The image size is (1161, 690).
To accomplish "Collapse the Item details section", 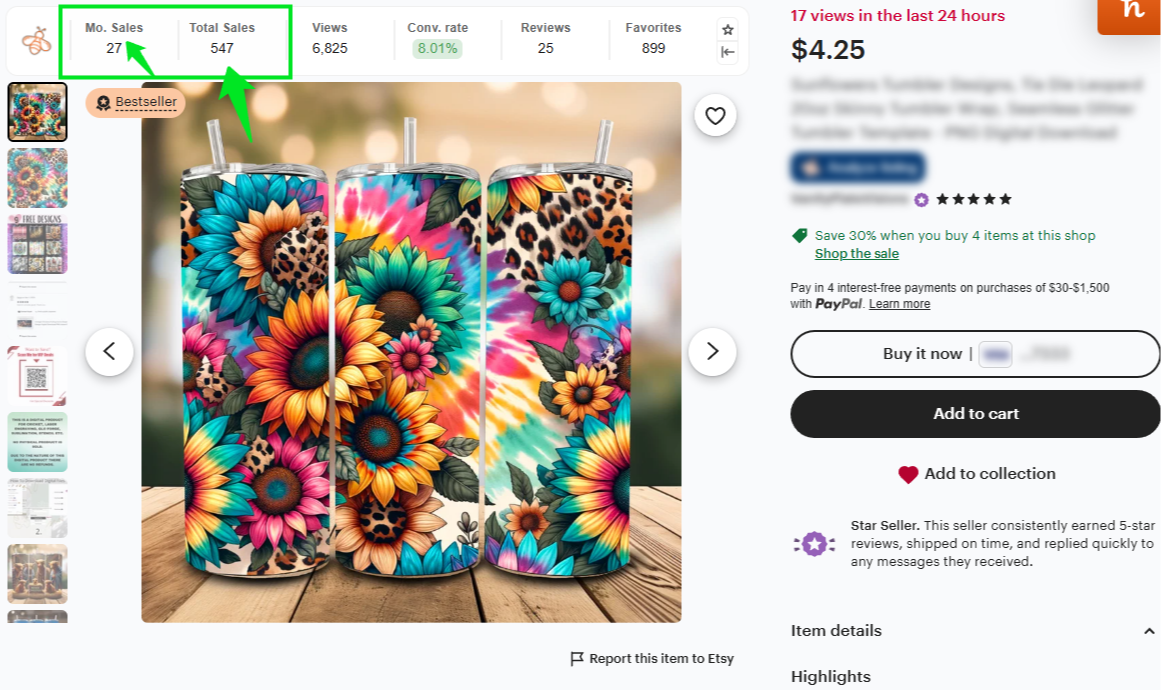I will click(1149, 631).
